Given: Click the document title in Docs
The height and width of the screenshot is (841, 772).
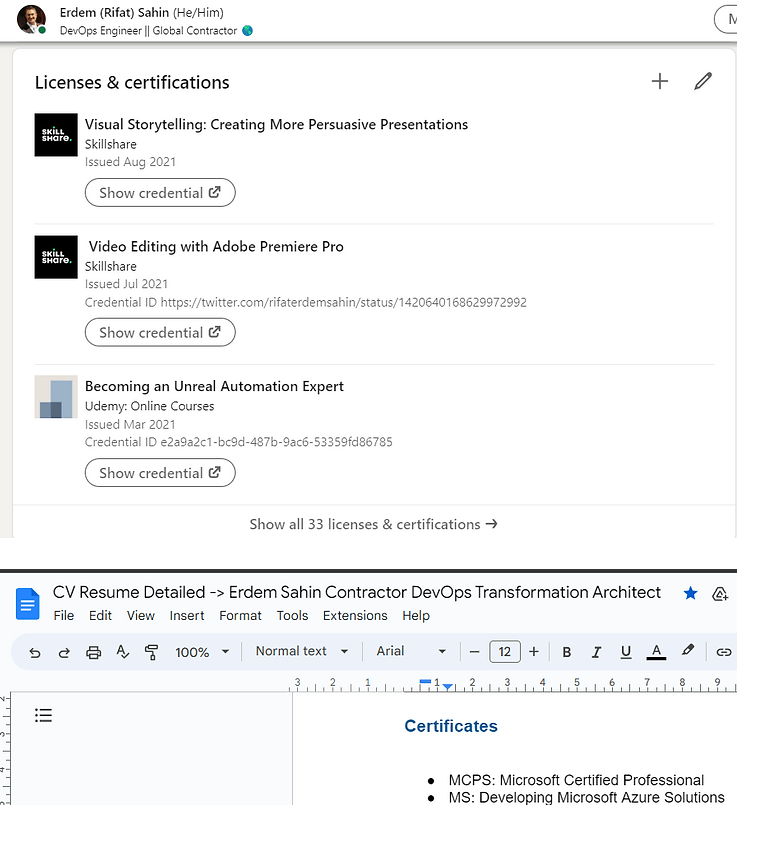Looking at the screenshot, I should coord(357,593).
